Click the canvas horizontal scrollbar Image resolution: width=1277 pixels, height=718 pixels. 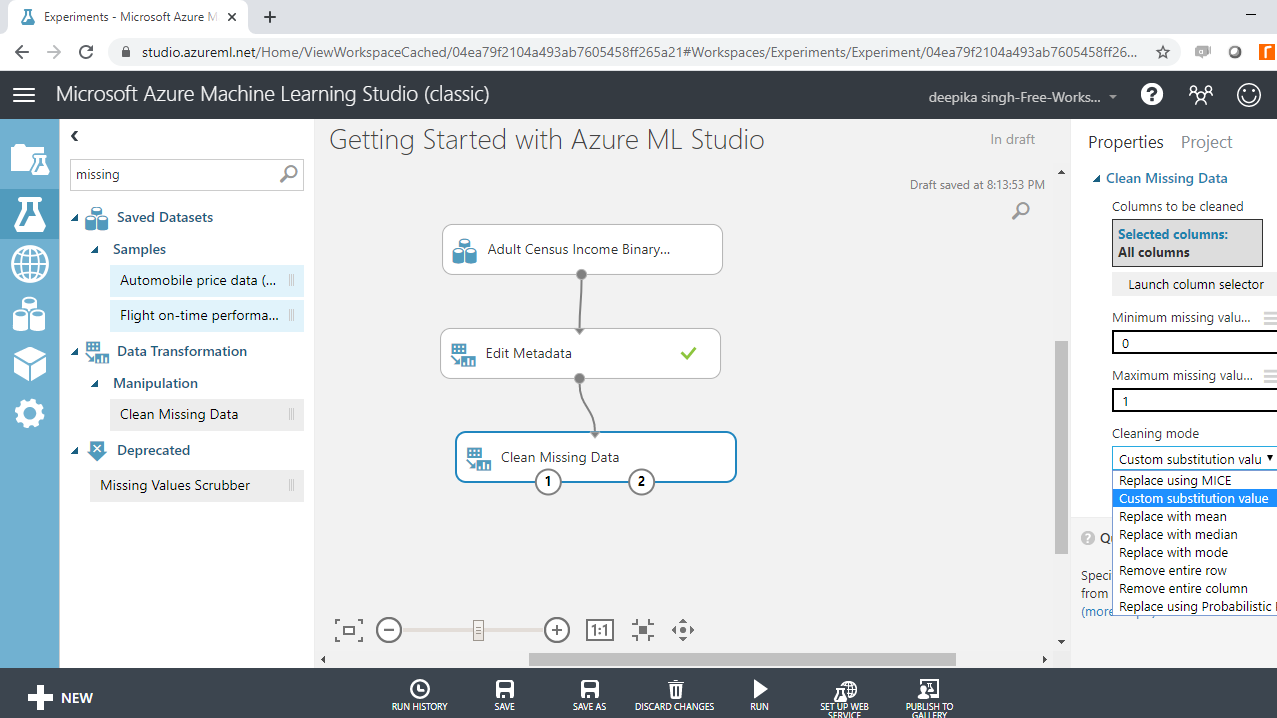(742, 659)
